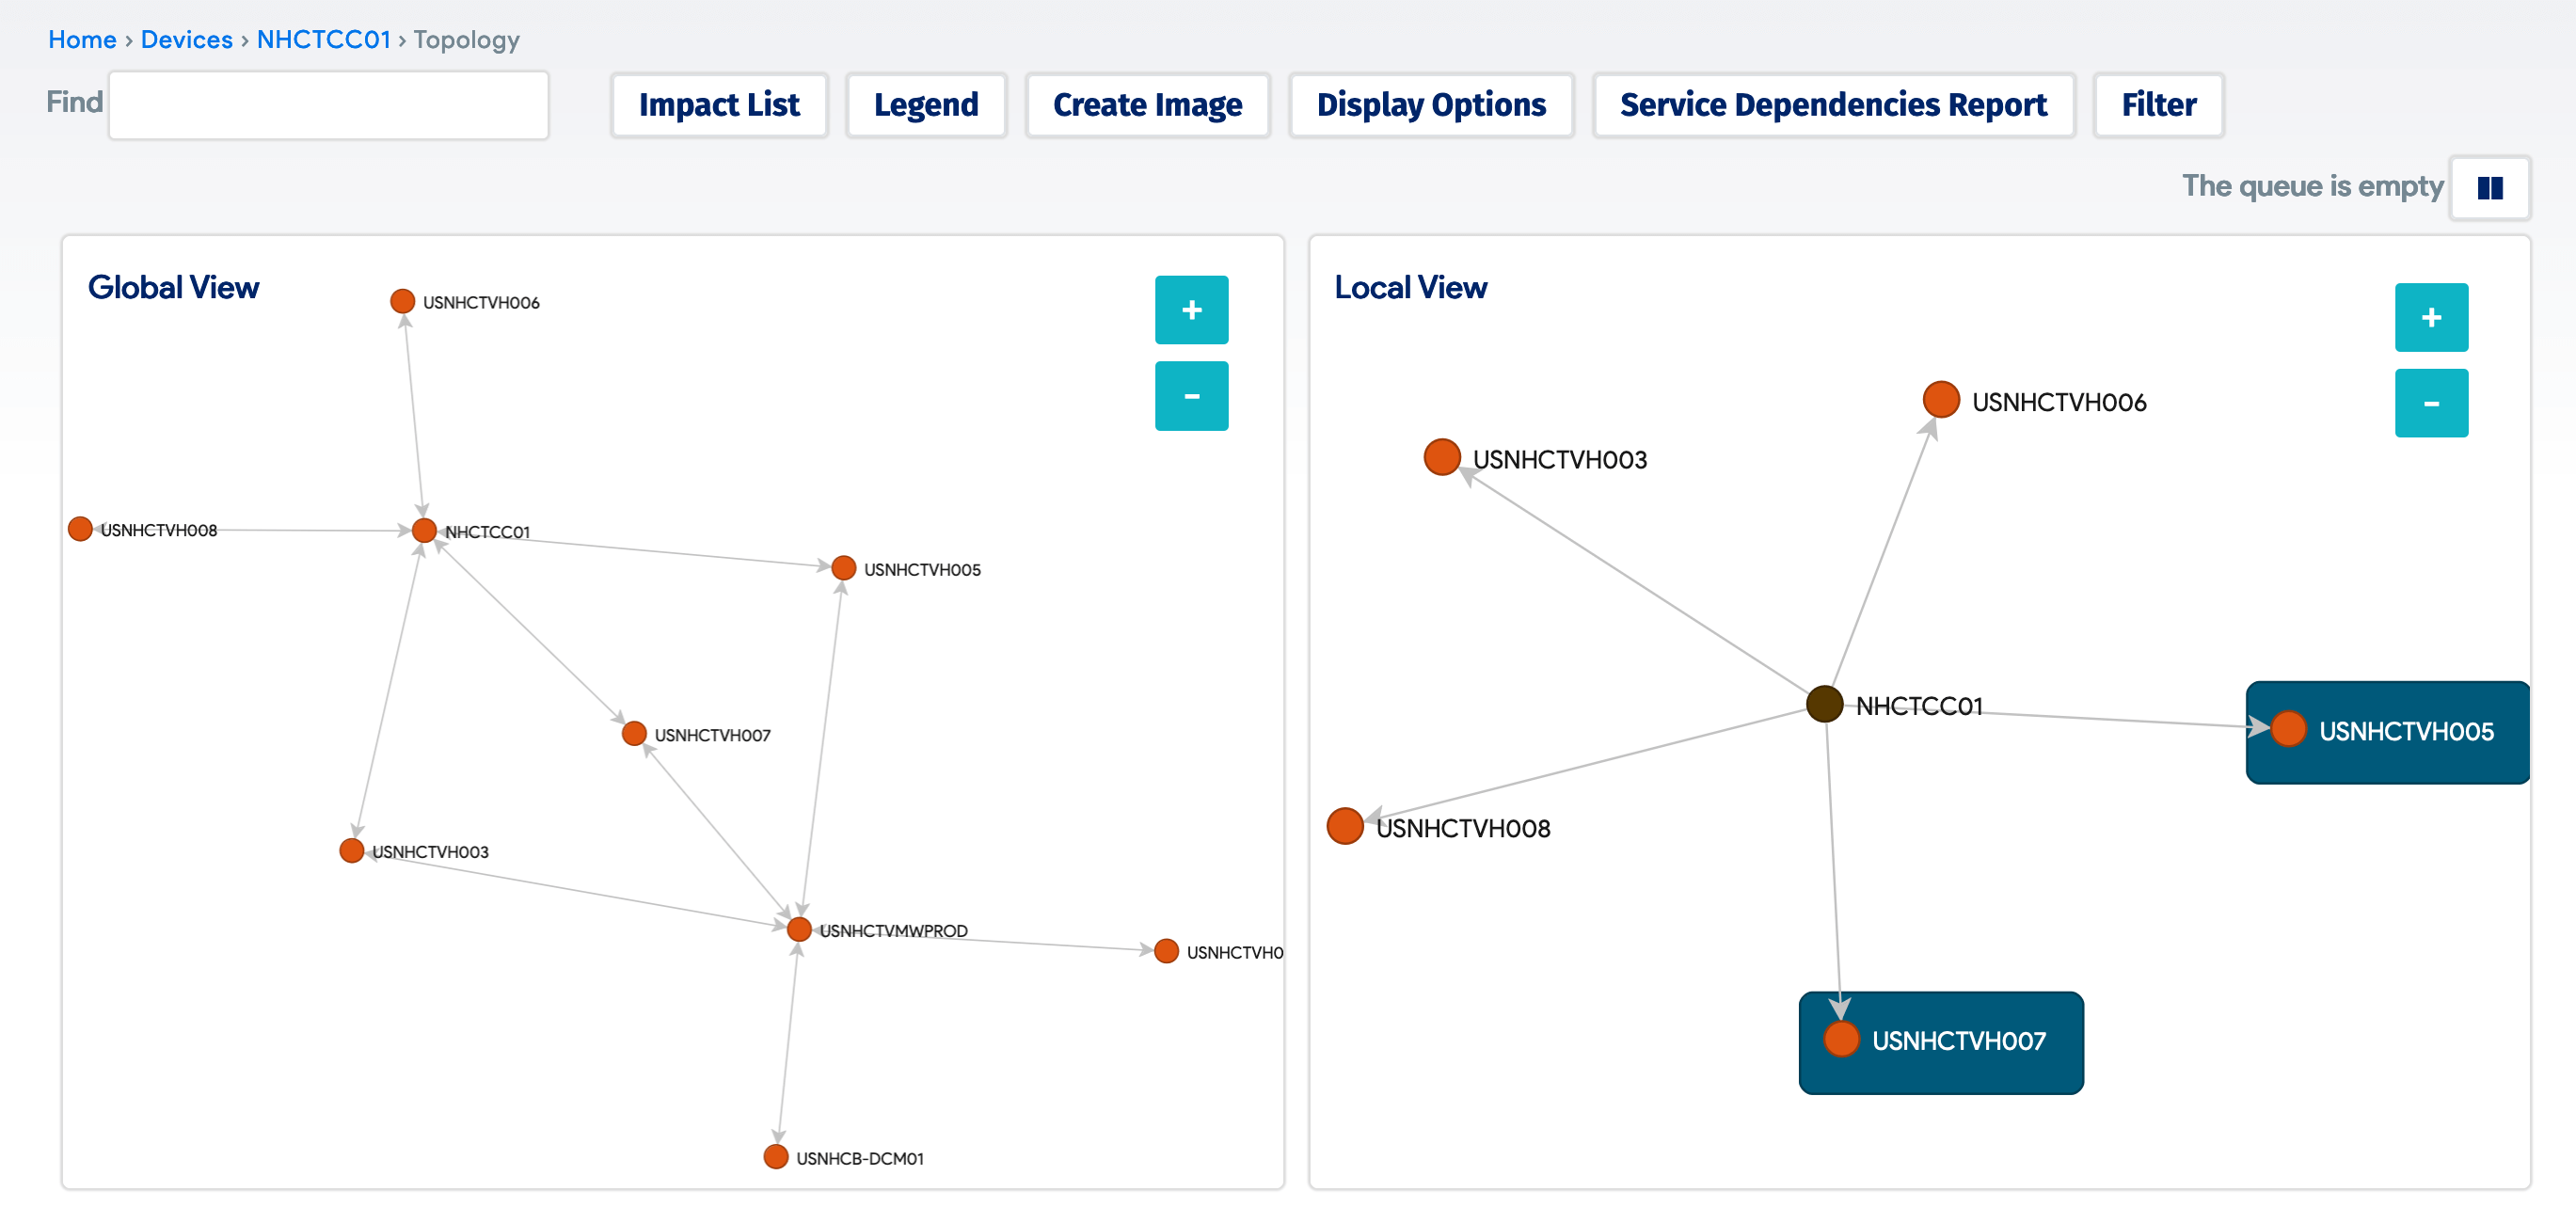
Task: Zoom out of the Global View
Action: [1191, 395]
